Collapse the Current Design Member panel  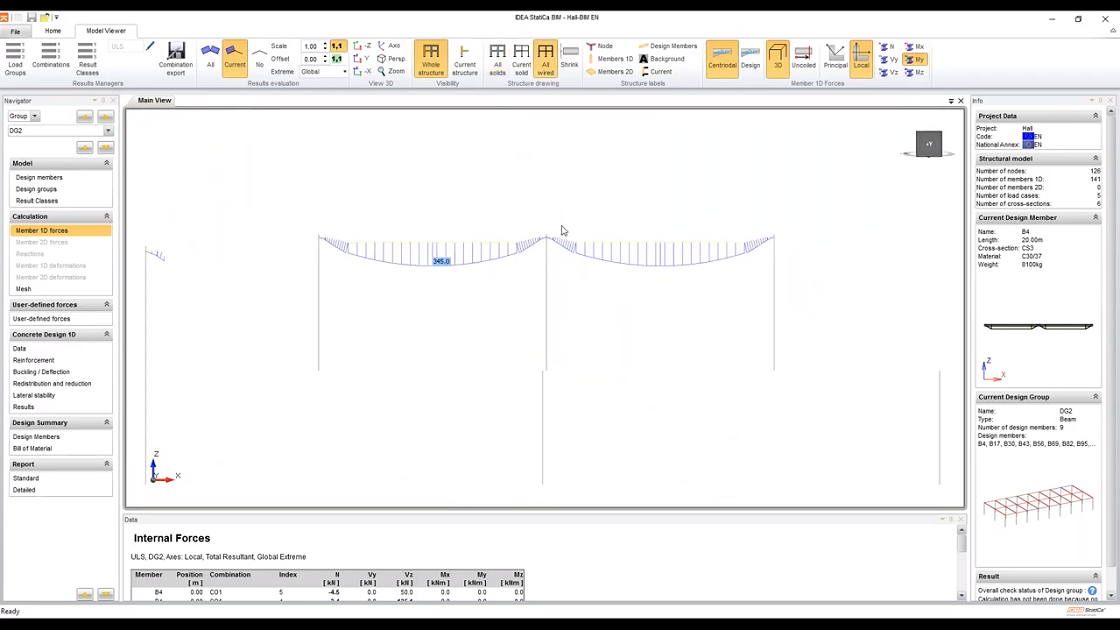pos(1095,217)
